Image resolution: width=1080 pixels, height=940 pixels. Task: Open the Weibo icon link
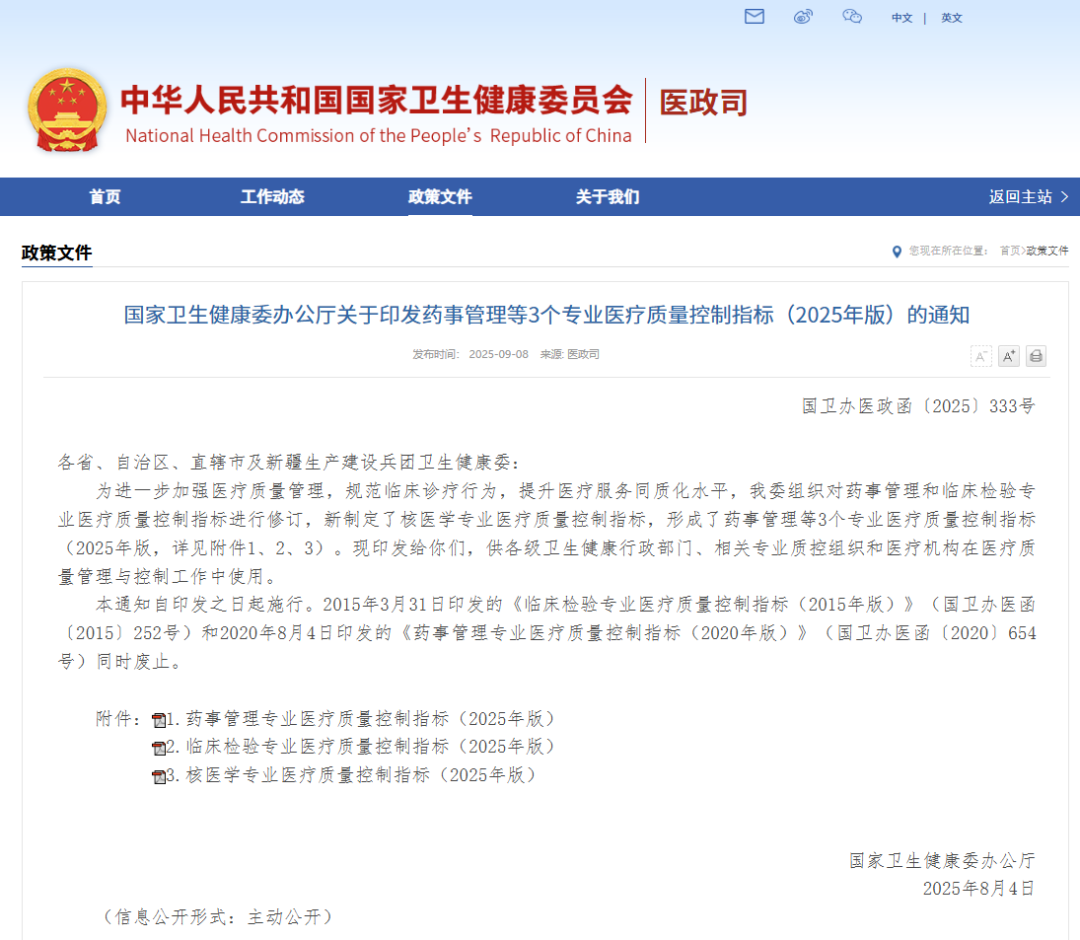coord(803,17)
